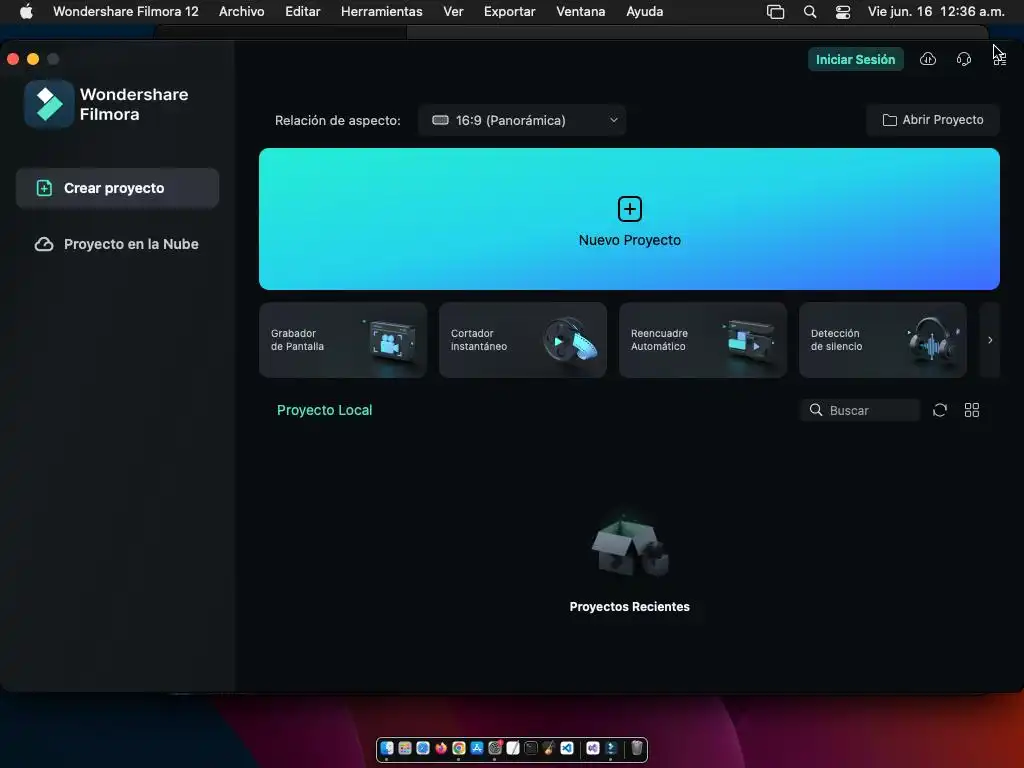Select the Proyecto Local tab
Image resolution: width=1024 pixels, height=768 pixels.
(x=325, y=410)
